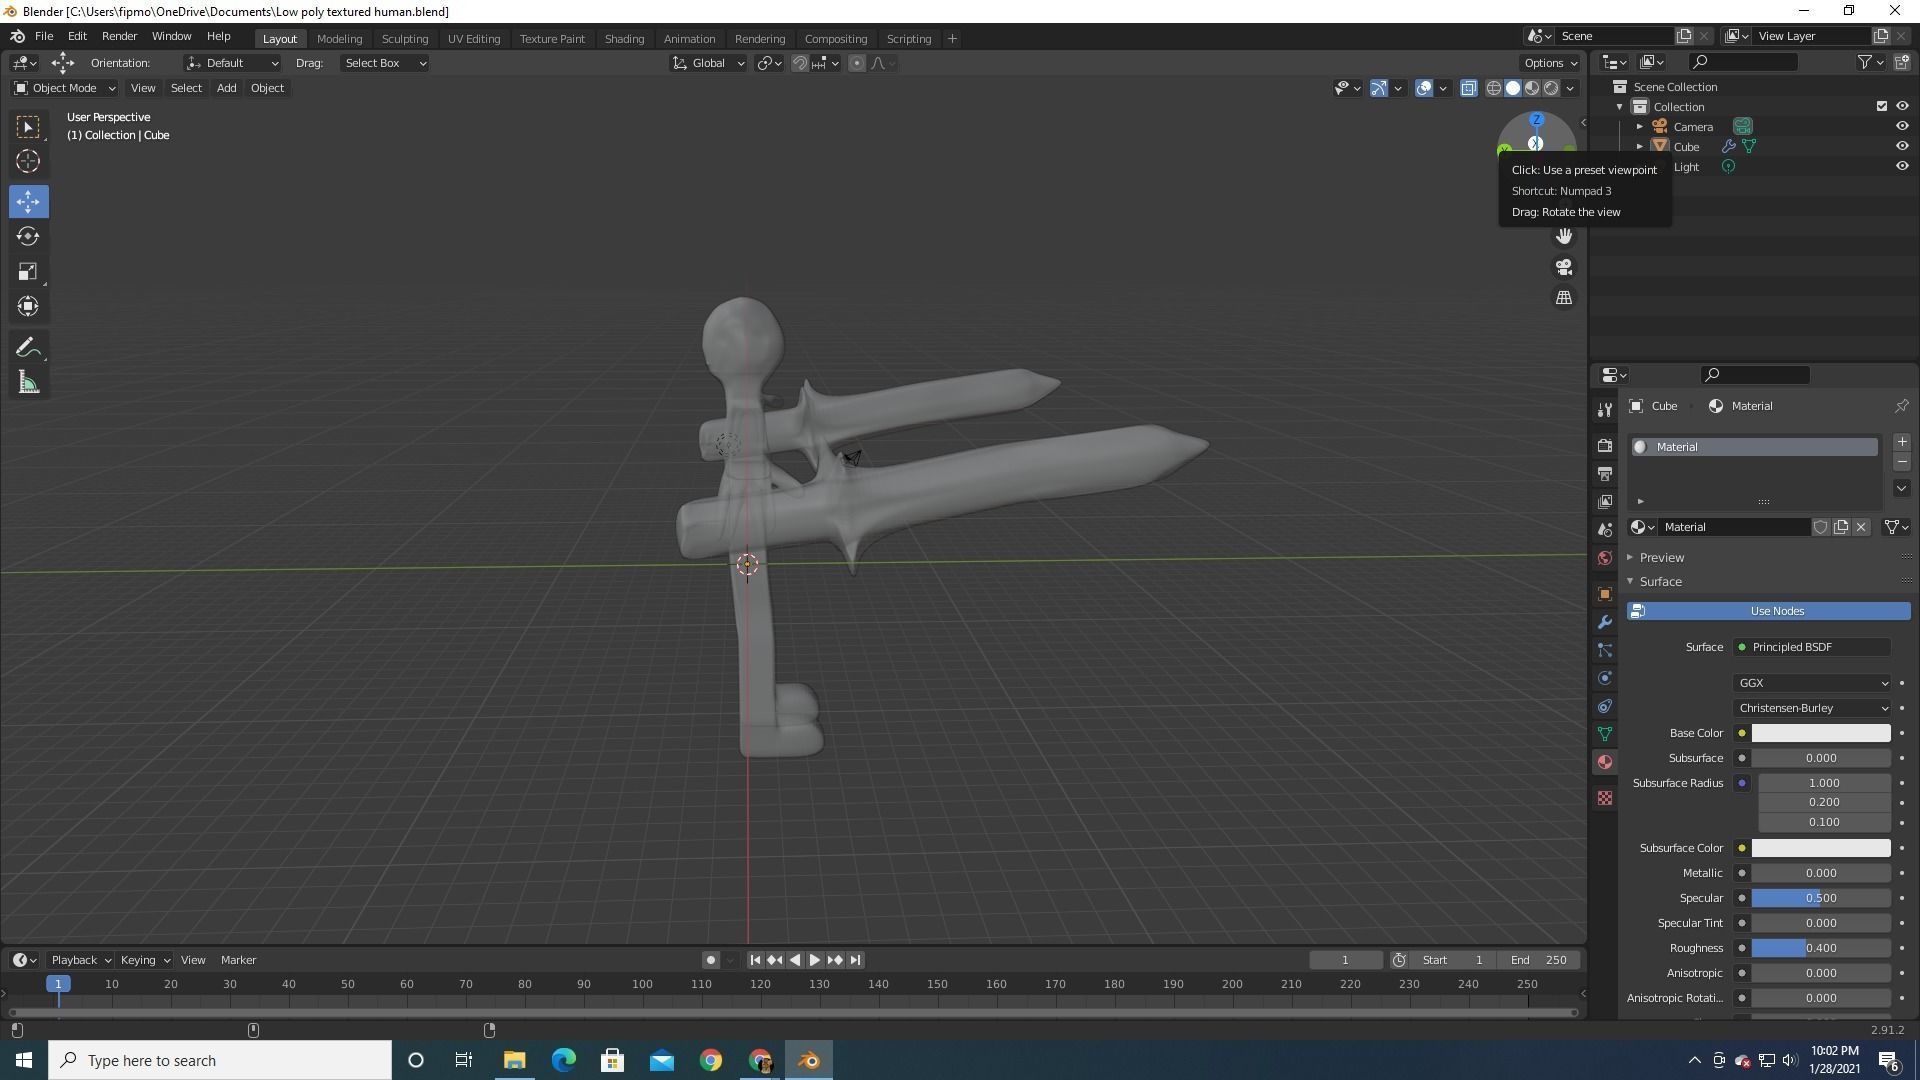Adjust the Roughness slider value

(1820, 947)
